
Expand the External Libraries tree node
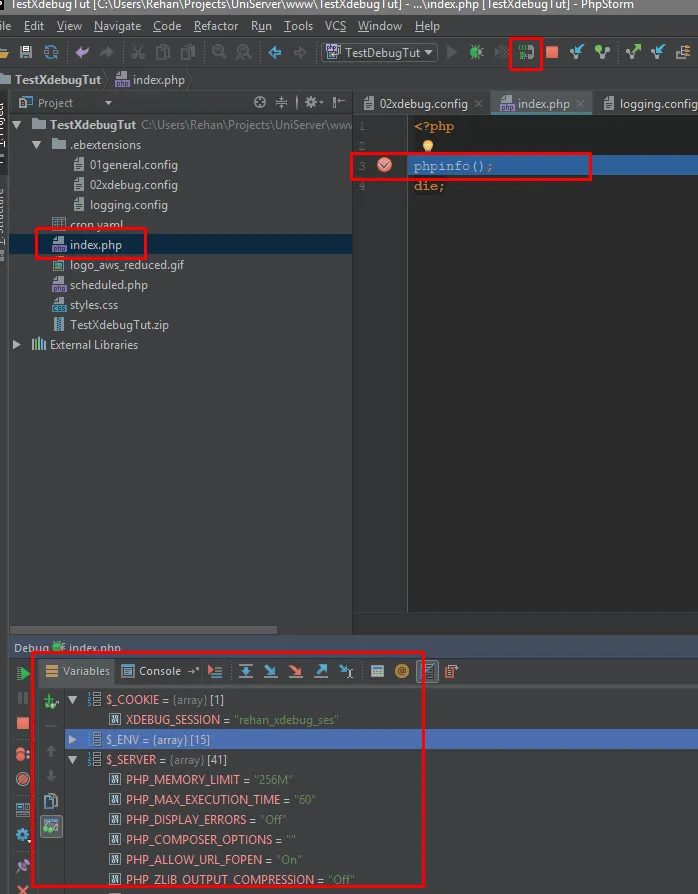click(x=16, y=345)
